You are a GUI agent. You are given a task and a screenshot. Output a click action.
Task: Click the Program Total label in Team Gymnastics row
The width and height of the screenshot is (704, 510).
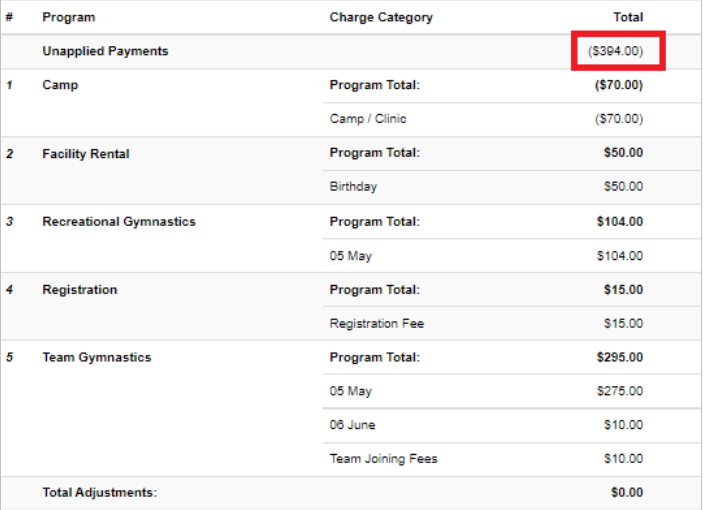coord(375,357)
